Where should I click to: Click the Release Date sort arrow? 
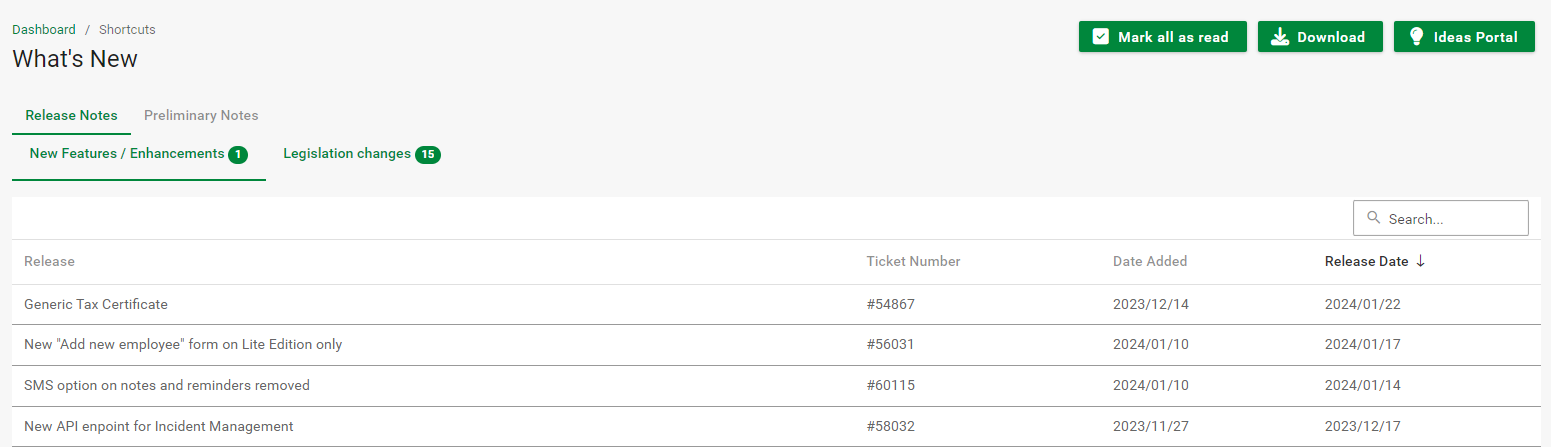(x=1420, y=261)
